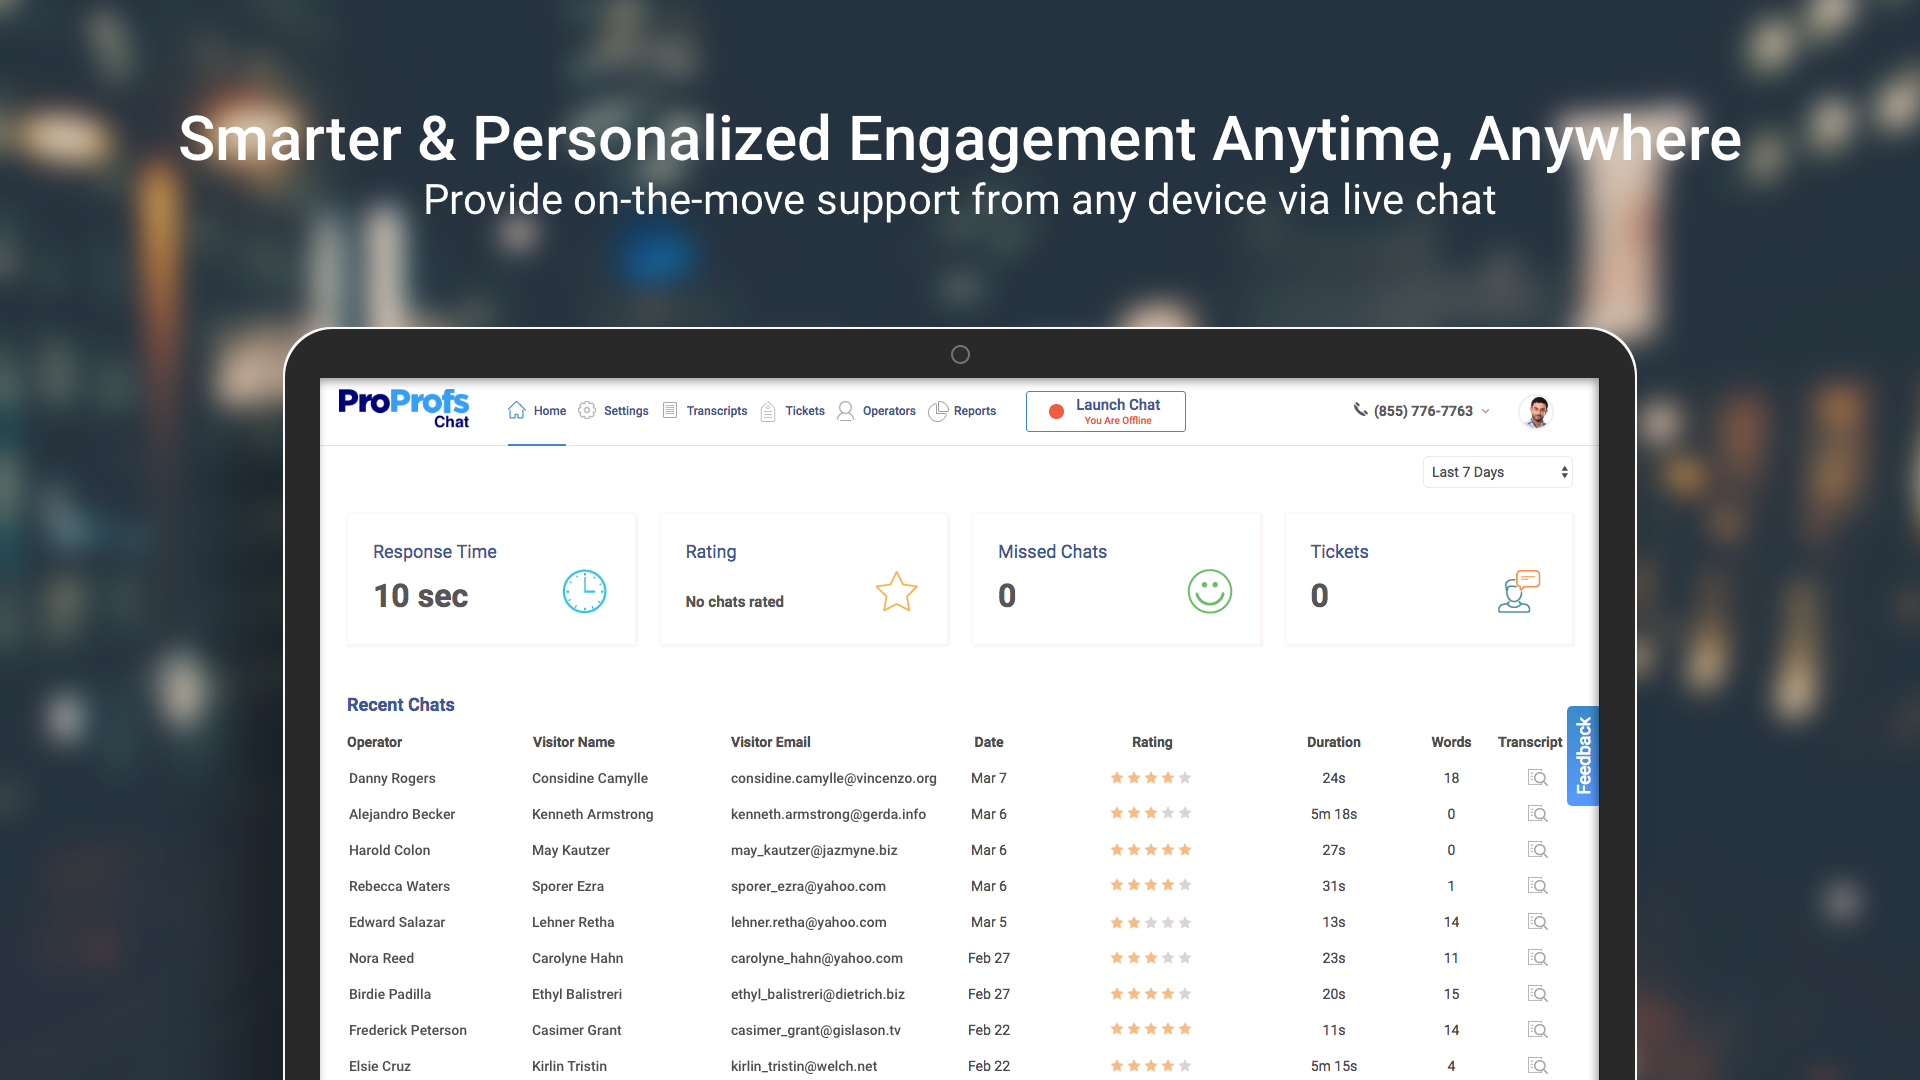
Task: Click the Launch Chat button
Action: click(1105, 411)
